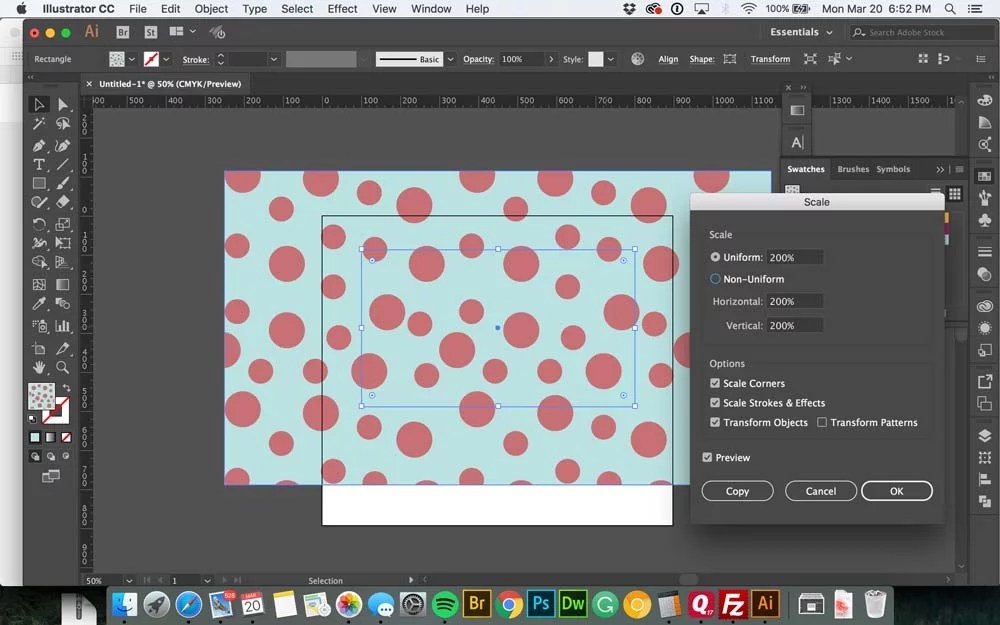The height and width of the screenshot is (625, 1000).
Task: Activate the Zoom tool
Action: pos(62,366)
